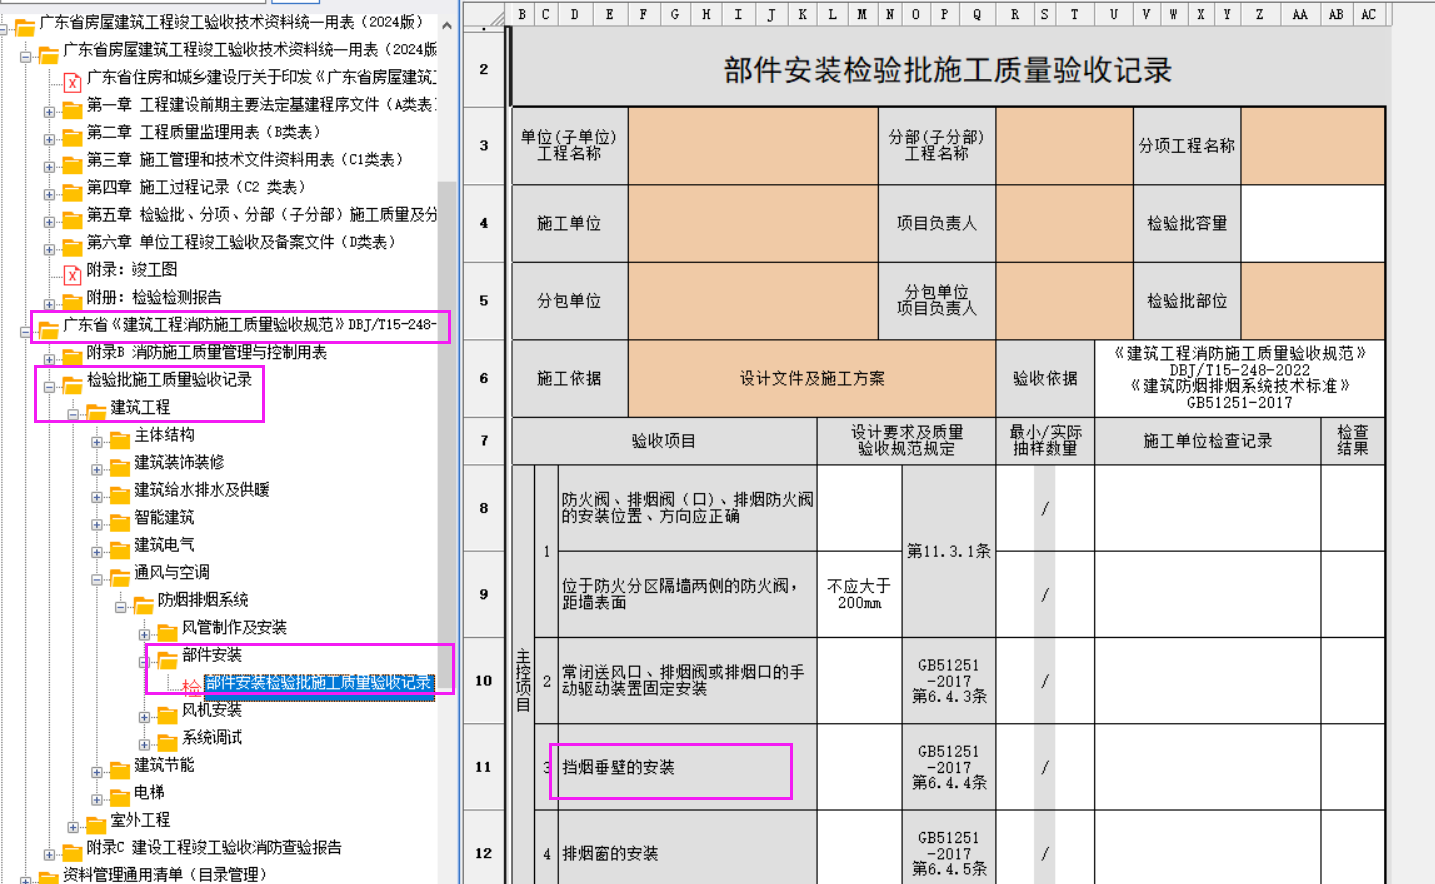Click the open folder icon beside 防烟排烟系统
Viewport: 1435px width, 884px height.
click(x=143, y=604)
